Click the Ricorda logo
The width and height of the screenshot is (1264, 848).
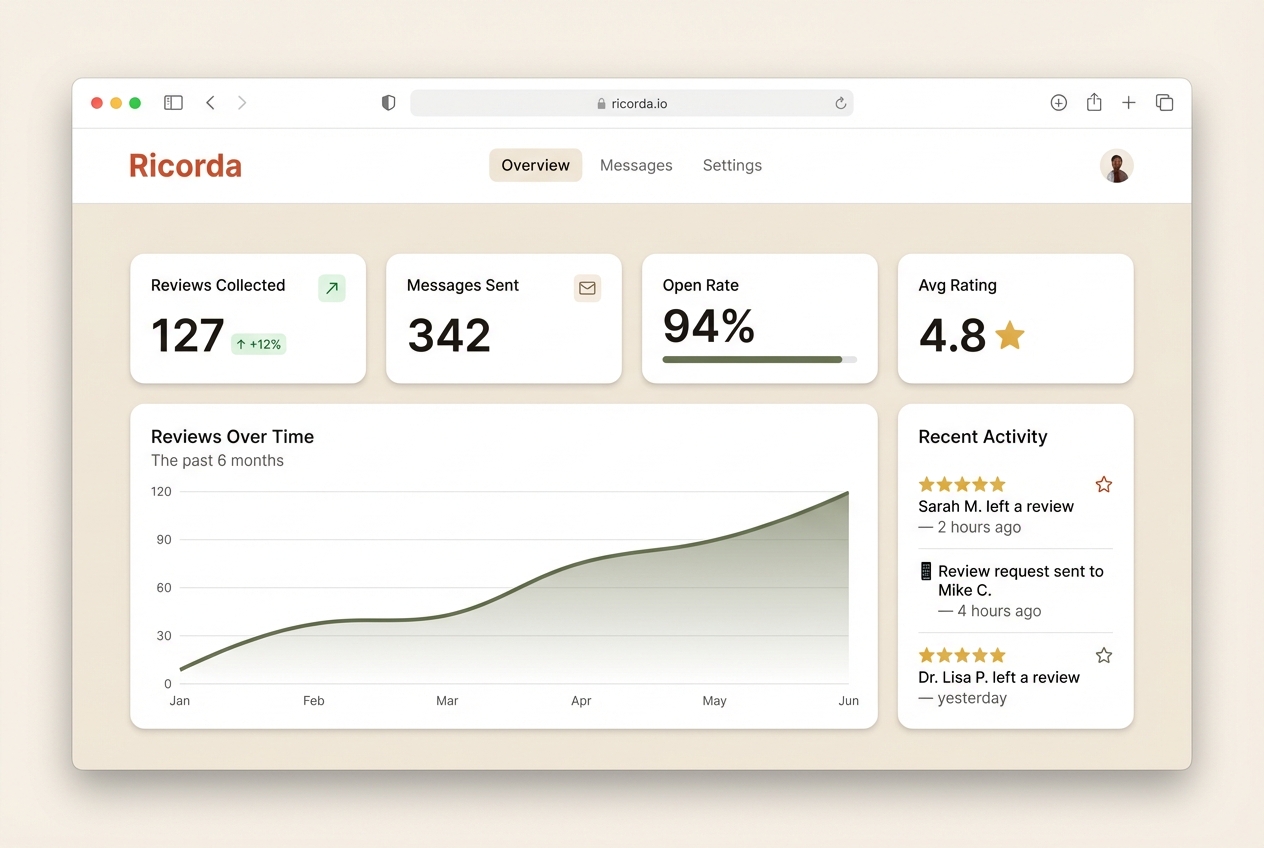point(185,165)
